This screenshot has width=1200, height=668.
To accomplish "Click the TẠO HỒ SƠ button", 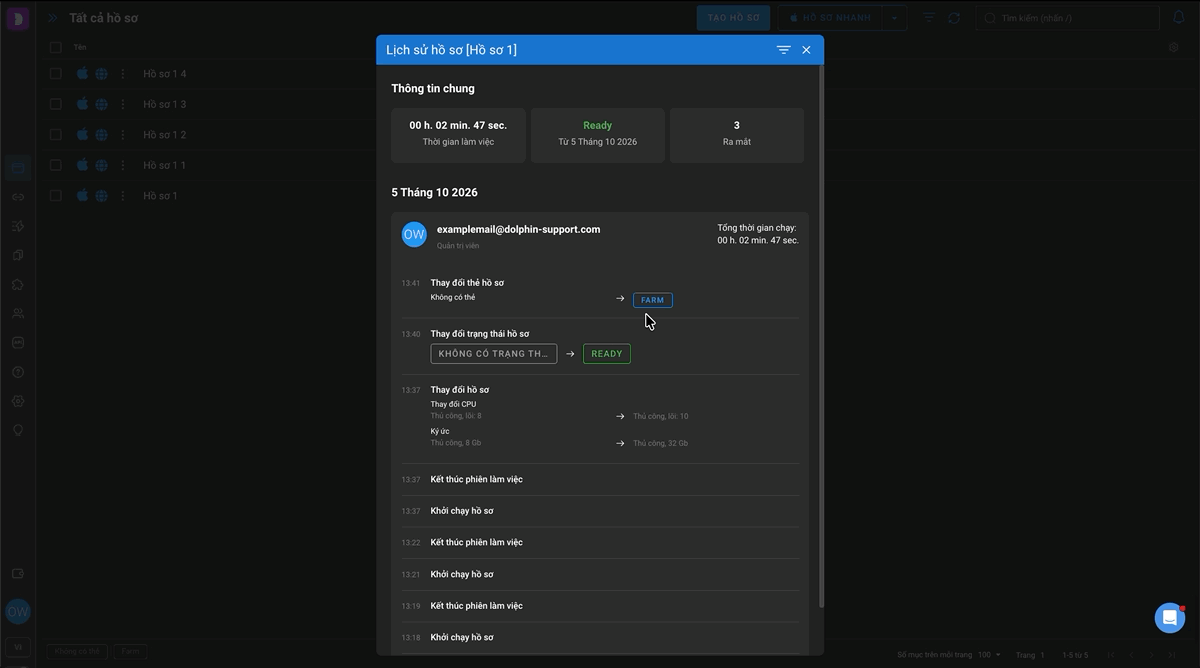I will (733, 18).
